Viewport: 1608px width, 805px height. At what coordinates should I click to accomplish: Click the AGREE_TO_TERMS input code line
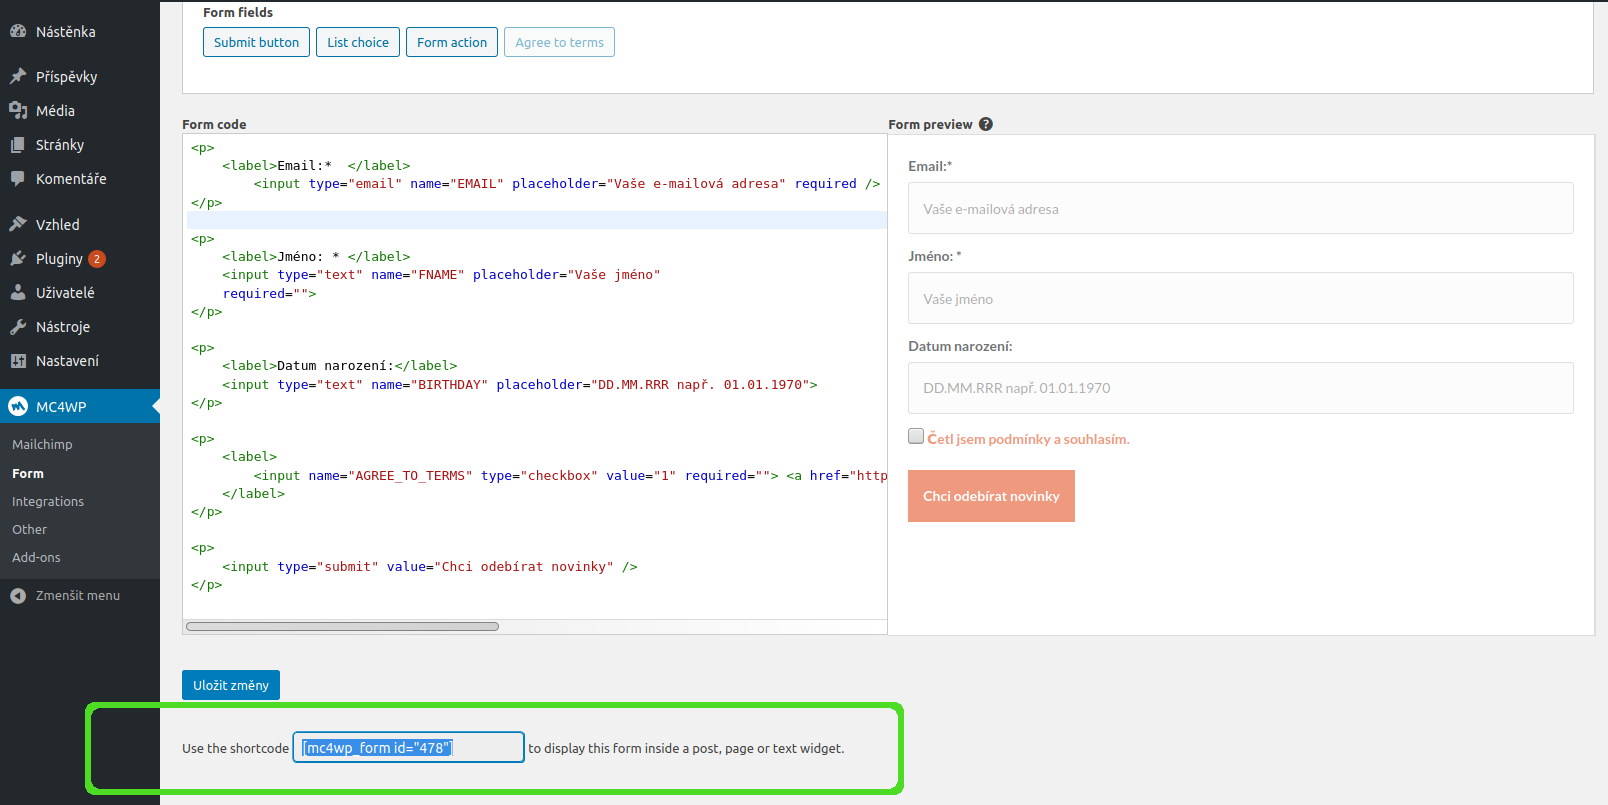point(570,475)
